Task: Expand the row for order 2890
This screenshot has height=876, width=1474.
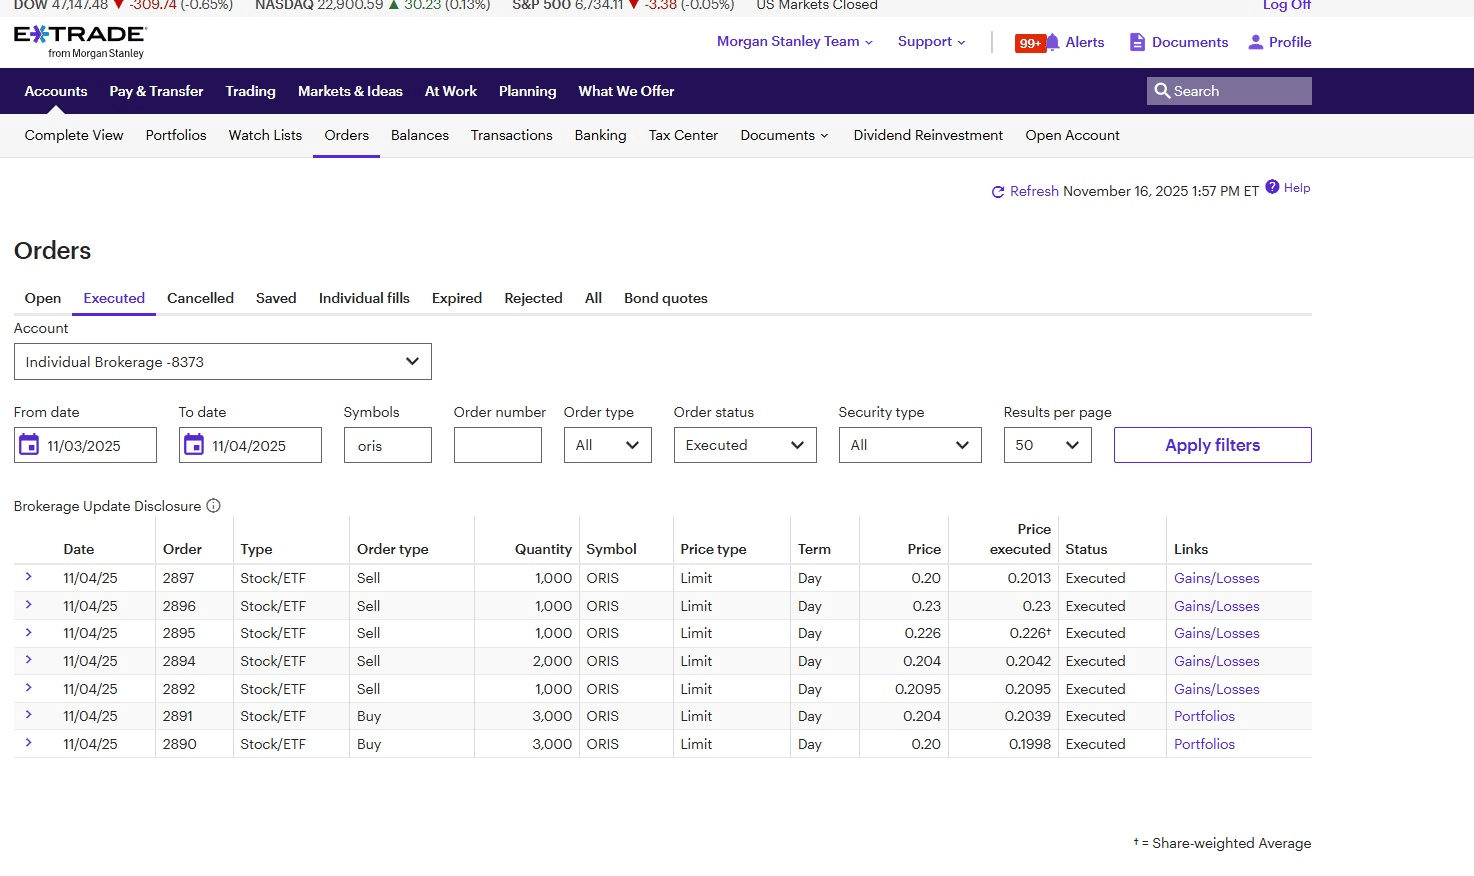Action: (x=29, y=743)
